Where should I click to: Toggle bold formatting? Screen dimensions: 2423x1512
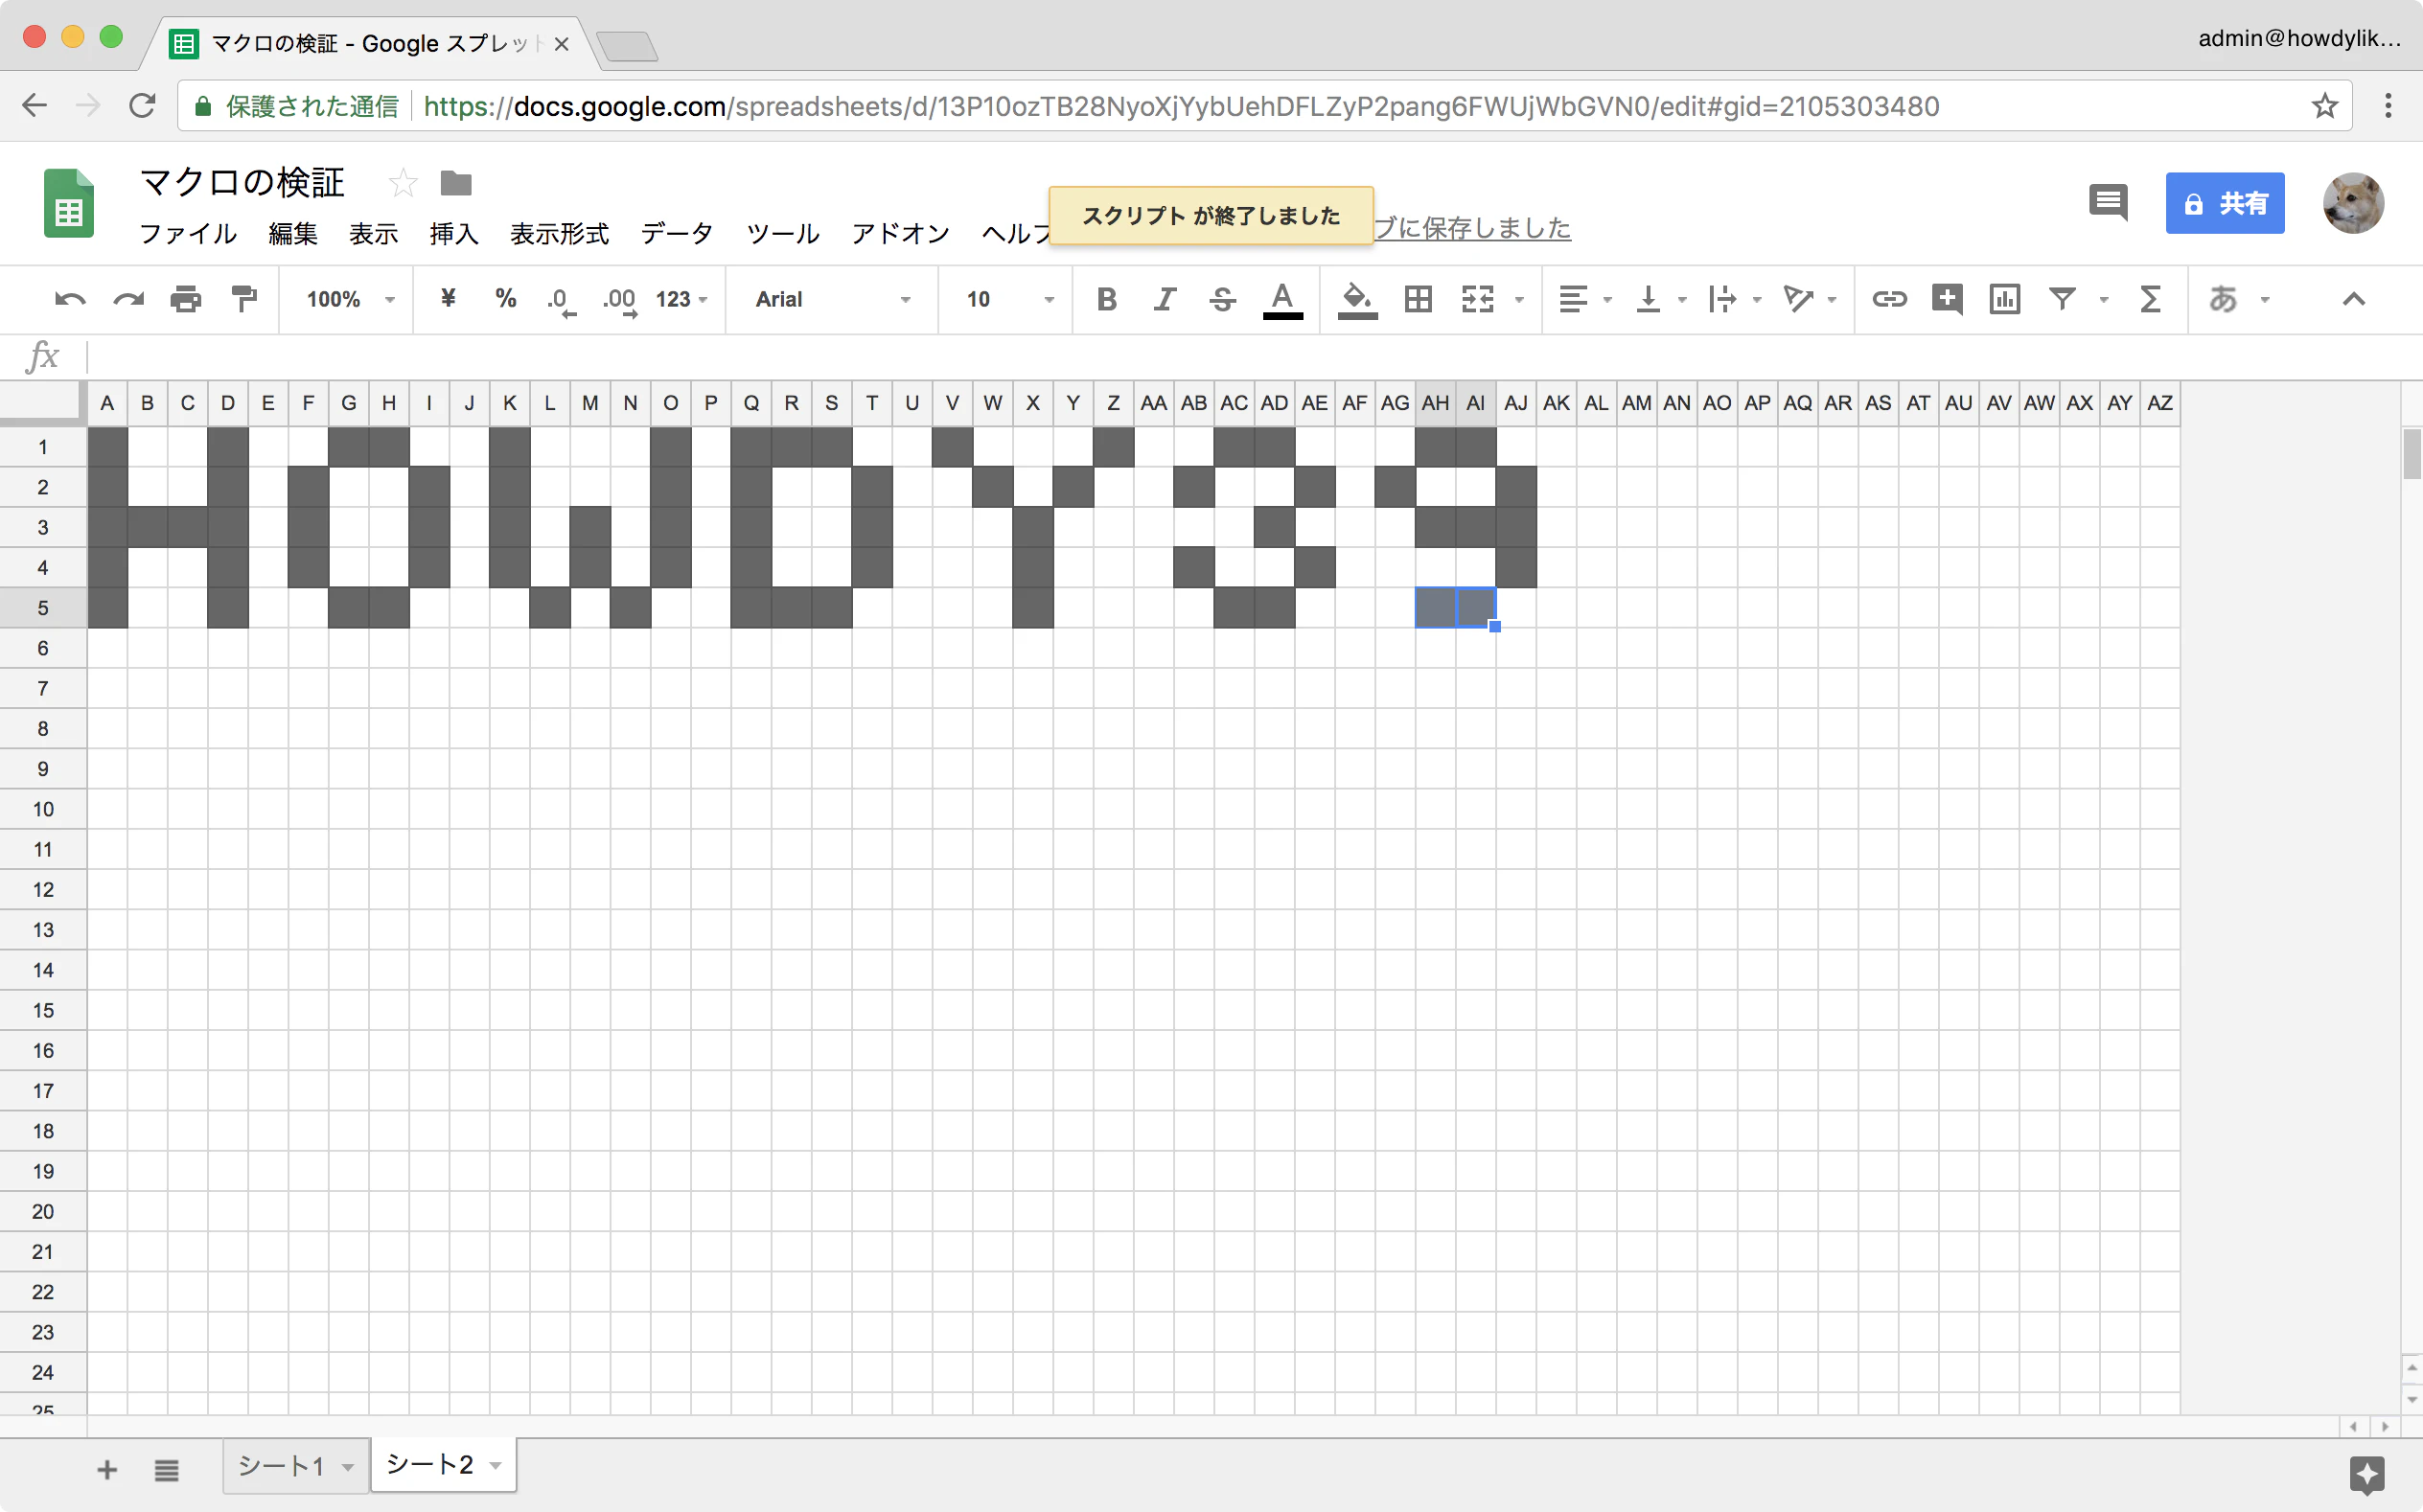pos(1106,299)
